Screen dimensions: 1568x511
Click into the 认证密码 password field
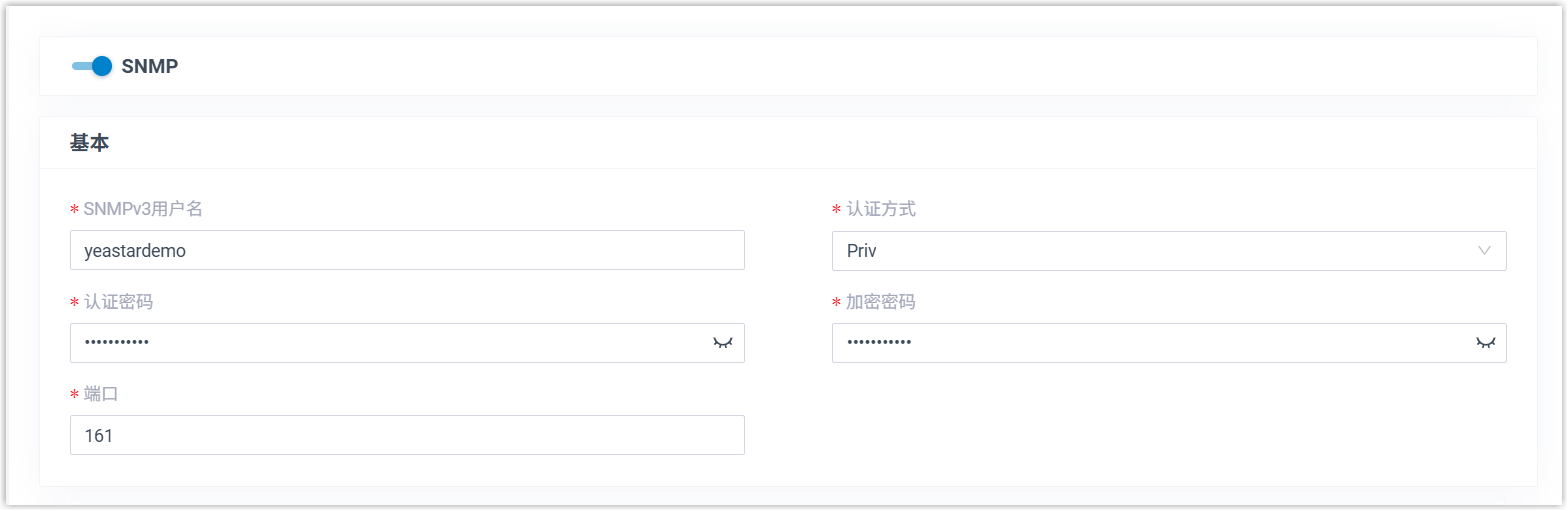[390, 343]
